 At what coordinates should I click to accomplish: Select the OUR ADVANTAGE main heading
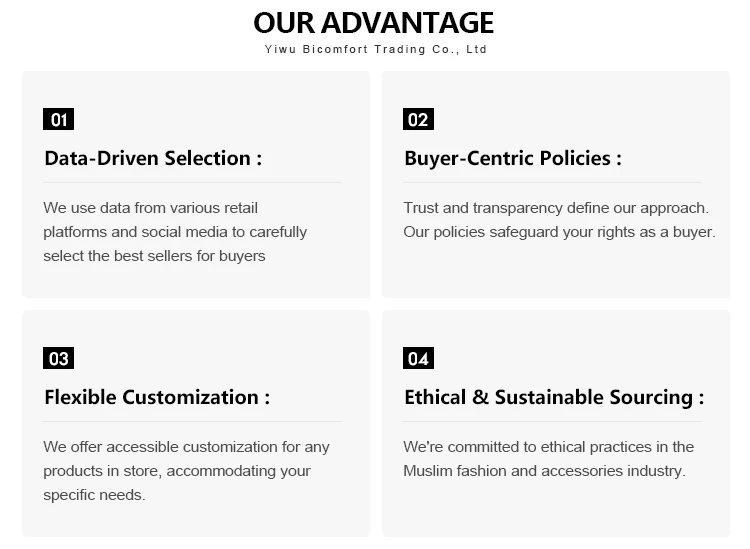tap(374, 22)
